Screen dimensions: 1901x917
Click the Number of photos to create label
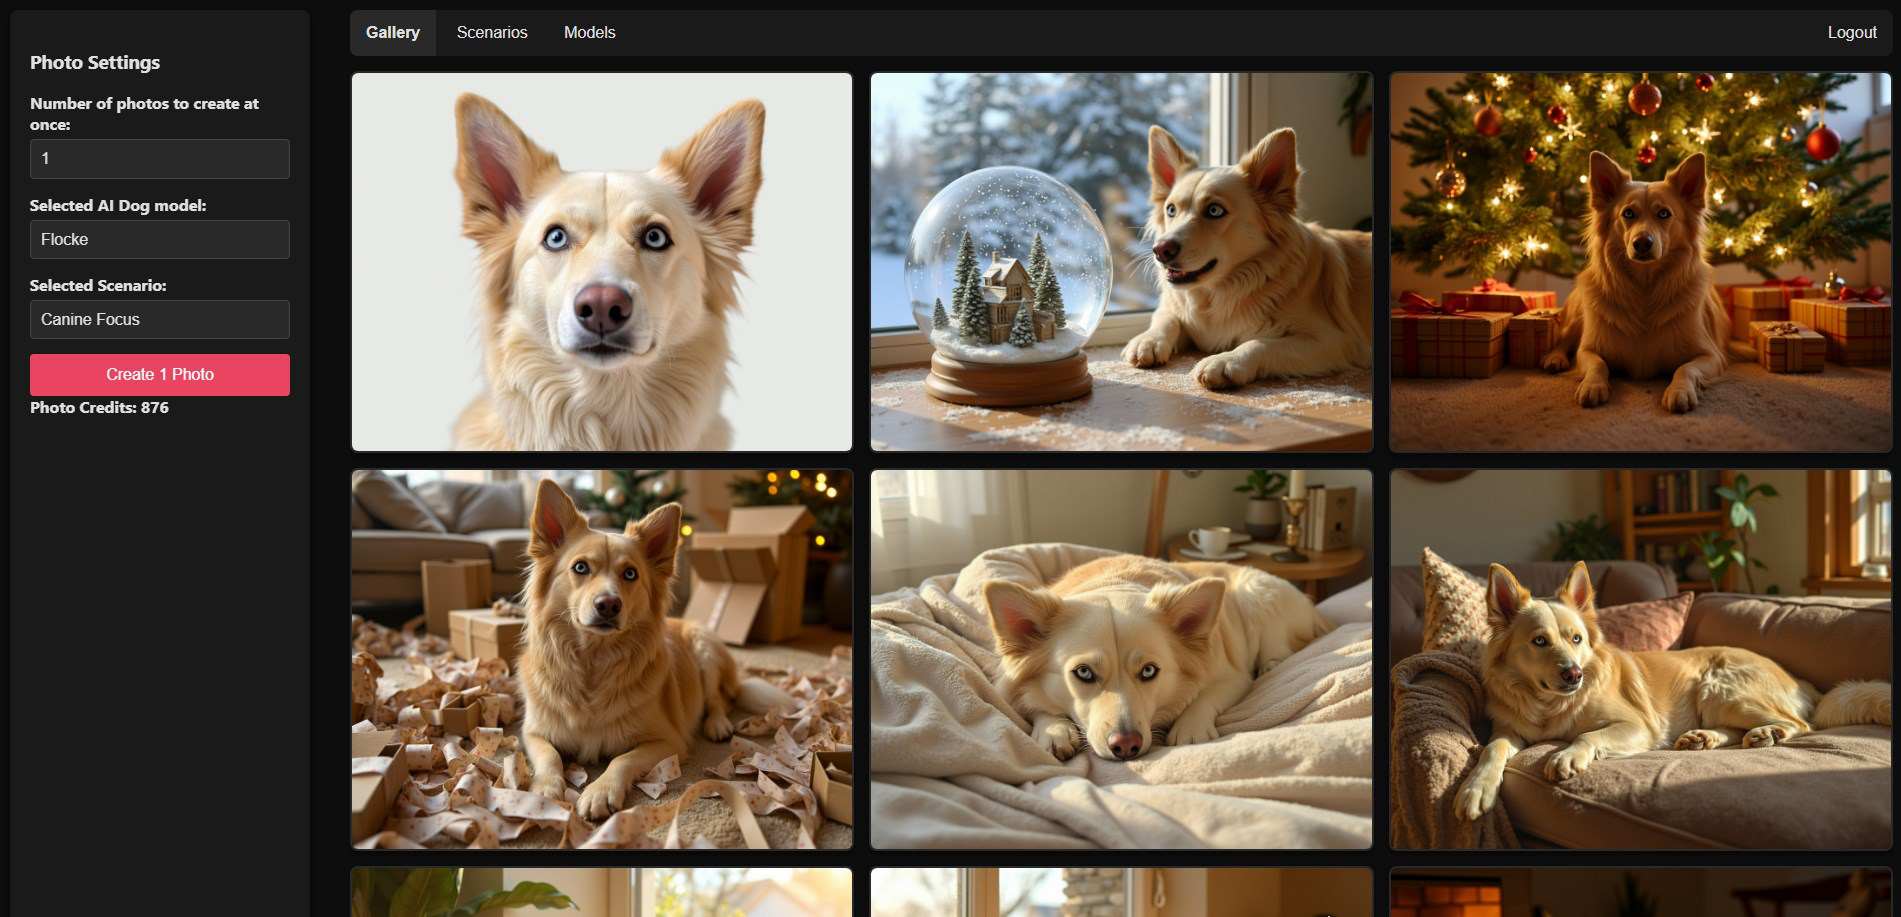point(144,114)
